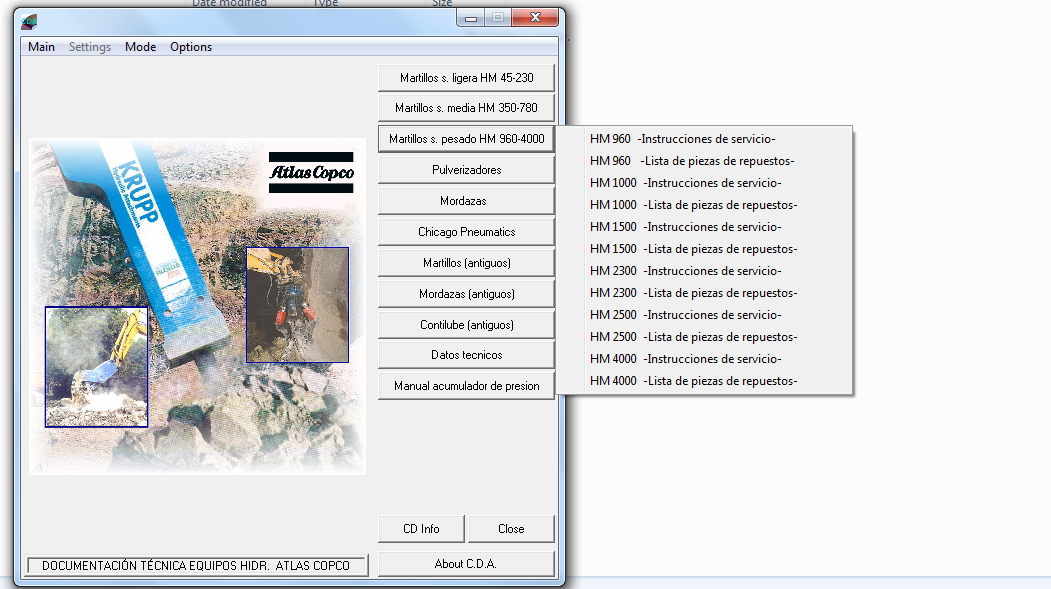
Task: Select HM 4000 -Lista de piezas de repuestos-
Action: click(x=704, y=381)
